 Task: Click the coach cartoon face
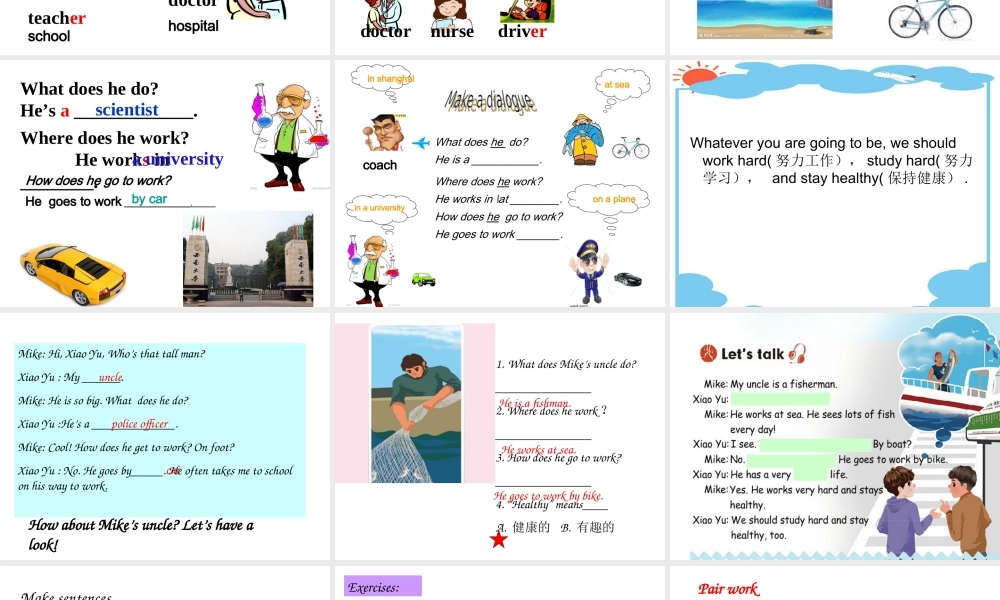[384, 133]
